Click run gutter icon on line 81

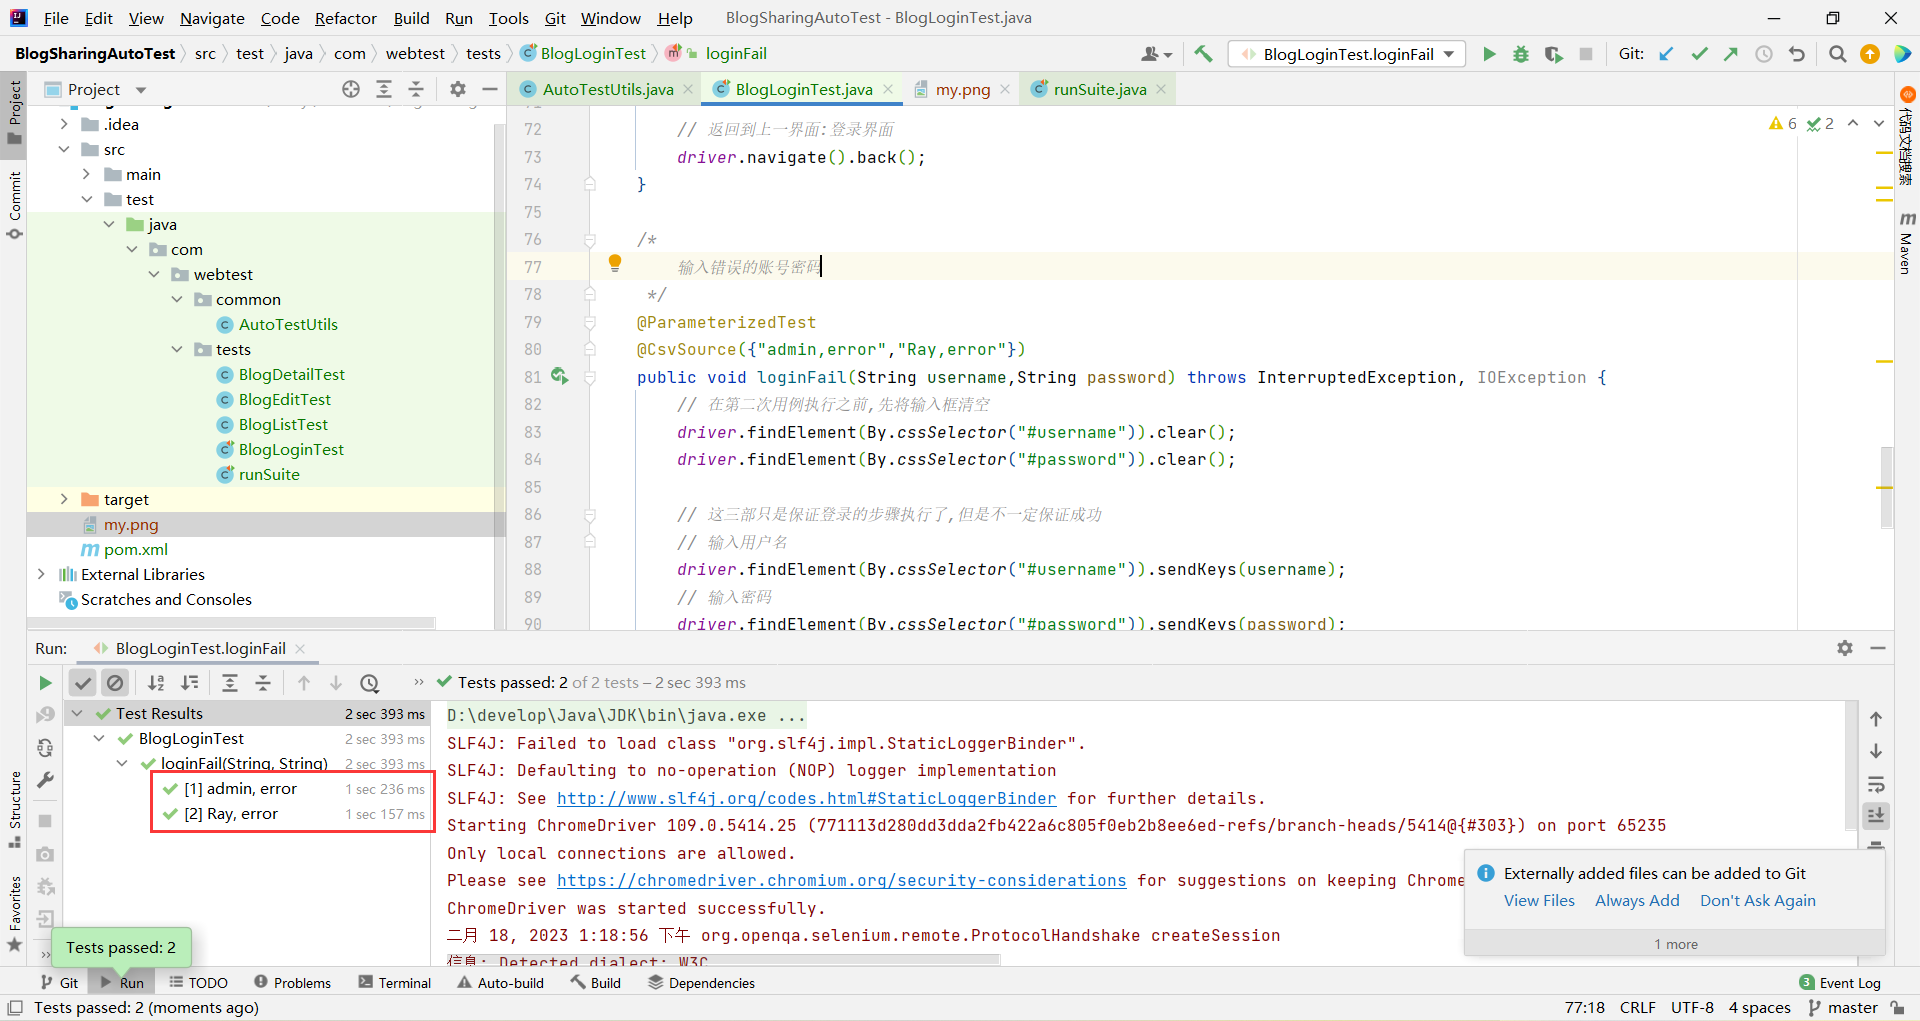coord(559,376)
